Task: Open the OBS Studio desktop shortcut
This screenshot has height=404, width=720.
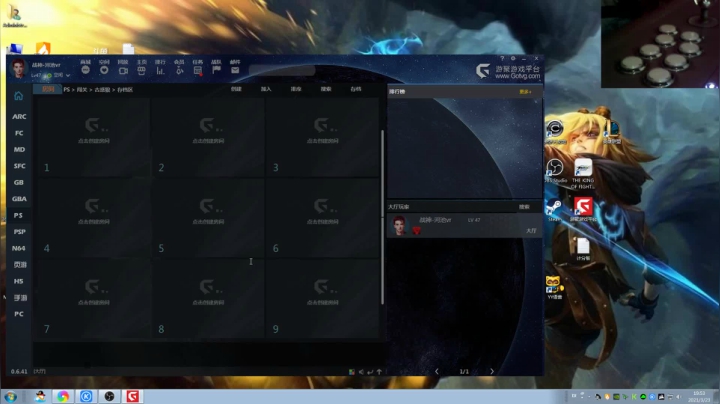Action: point(555,171)
